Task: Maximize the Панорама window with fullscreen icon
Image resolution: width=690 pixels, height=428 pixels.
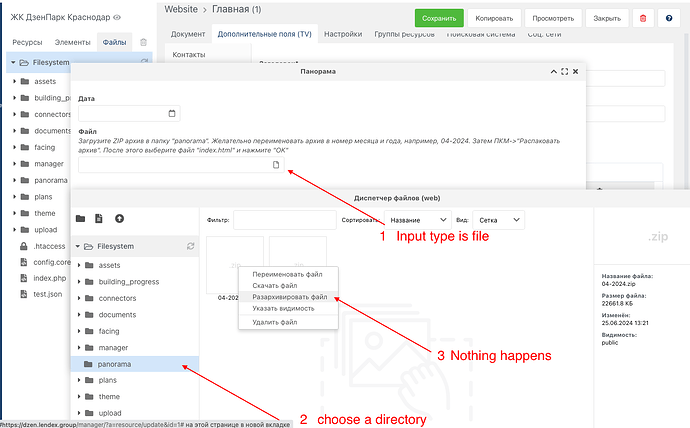Action: point(565,71)
